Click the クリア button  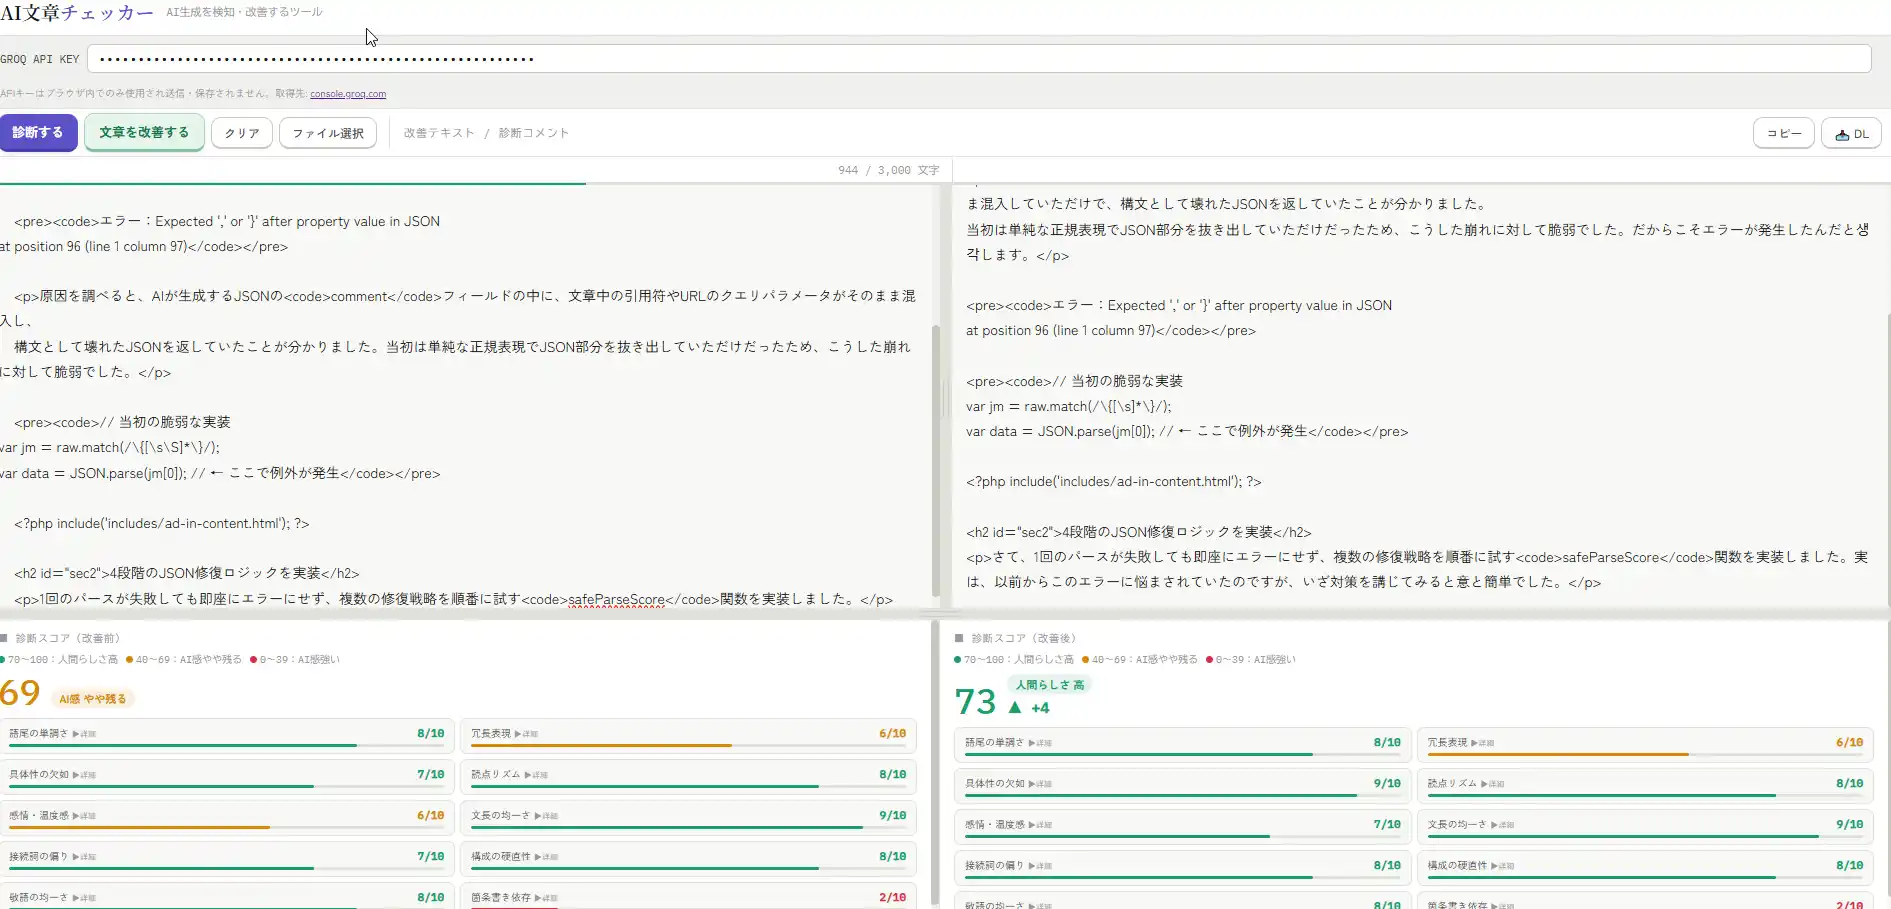242,133
